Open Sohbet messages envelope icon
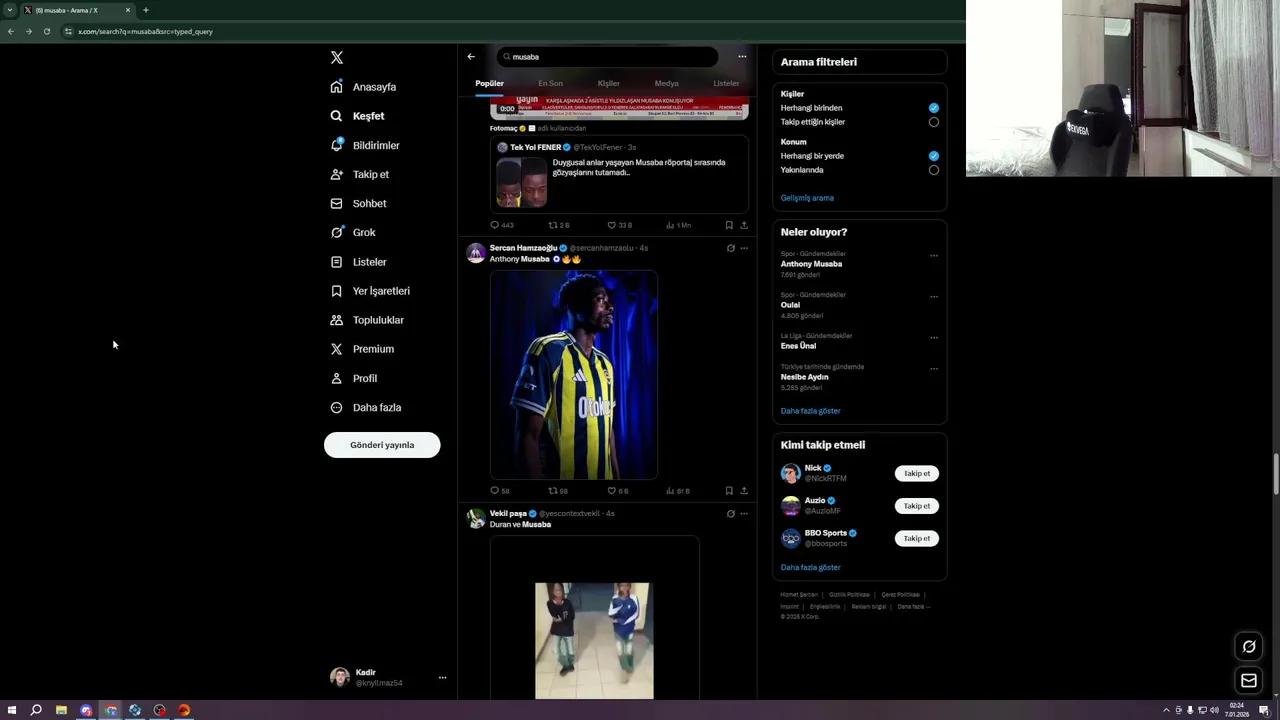 (x=337, y=203)
